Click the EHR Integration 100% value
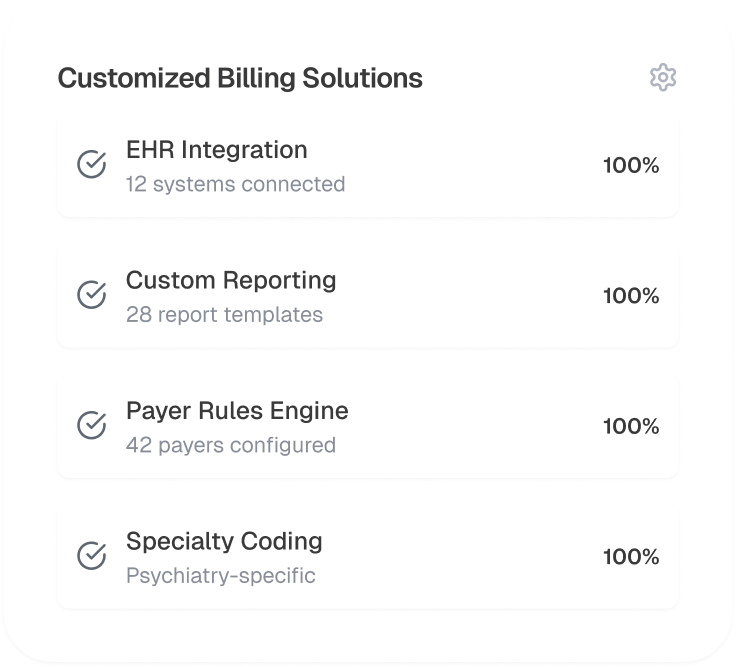 click(x=631, y=166)
